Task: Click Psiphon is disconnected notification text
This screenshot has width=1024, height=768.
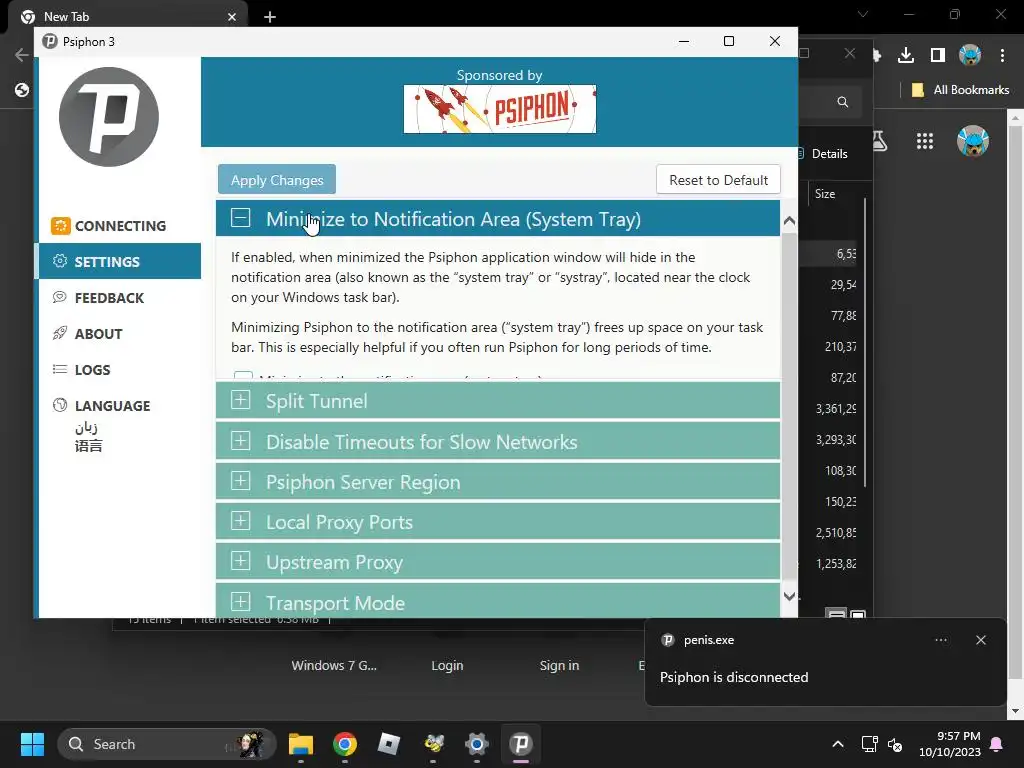Action: (733, 677)
